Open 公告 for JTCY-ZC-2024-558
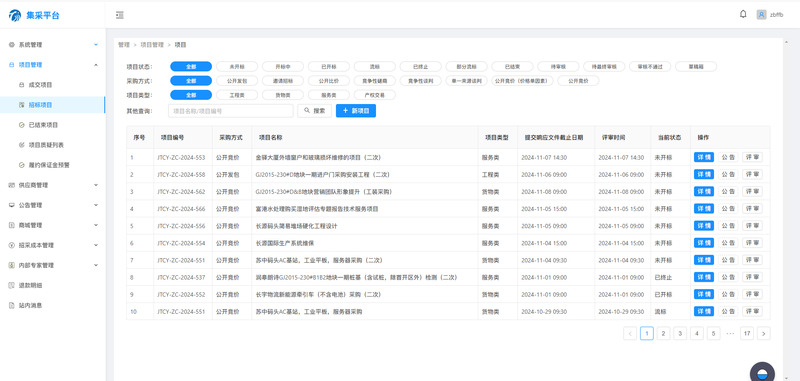 pos(728,174)
